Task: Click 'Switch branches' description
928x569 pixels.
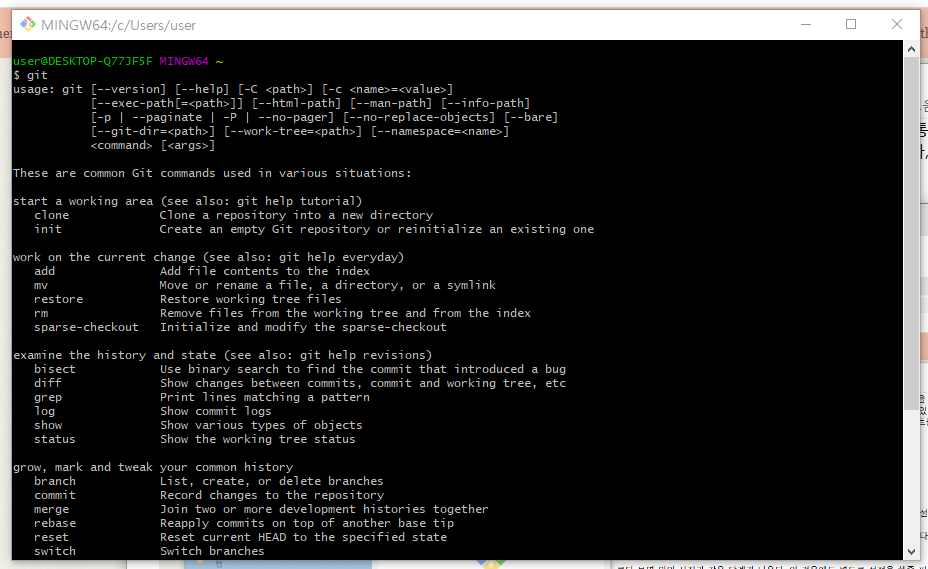Action: pyautogui.click(x=212, y=551)
